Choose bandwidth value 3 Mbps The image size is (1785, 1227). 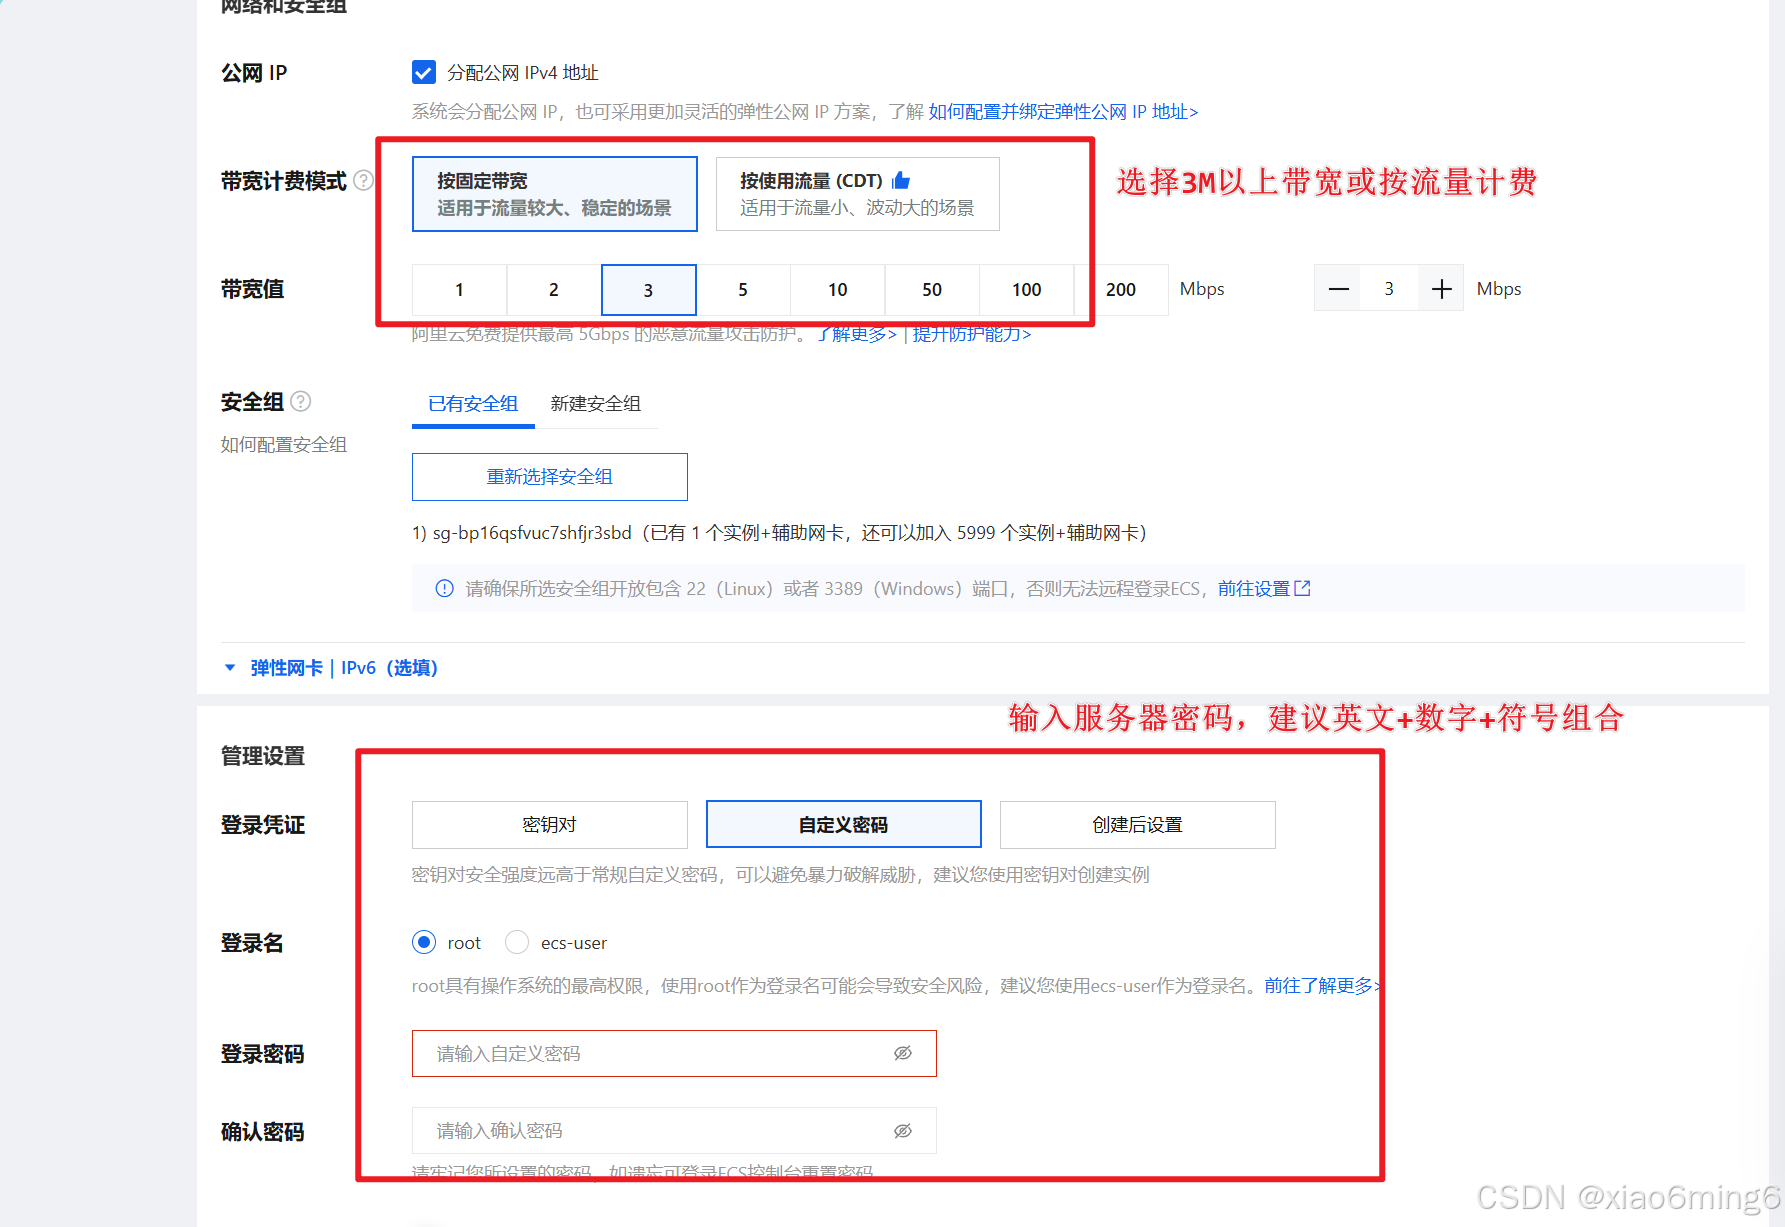tap(649, 290)
